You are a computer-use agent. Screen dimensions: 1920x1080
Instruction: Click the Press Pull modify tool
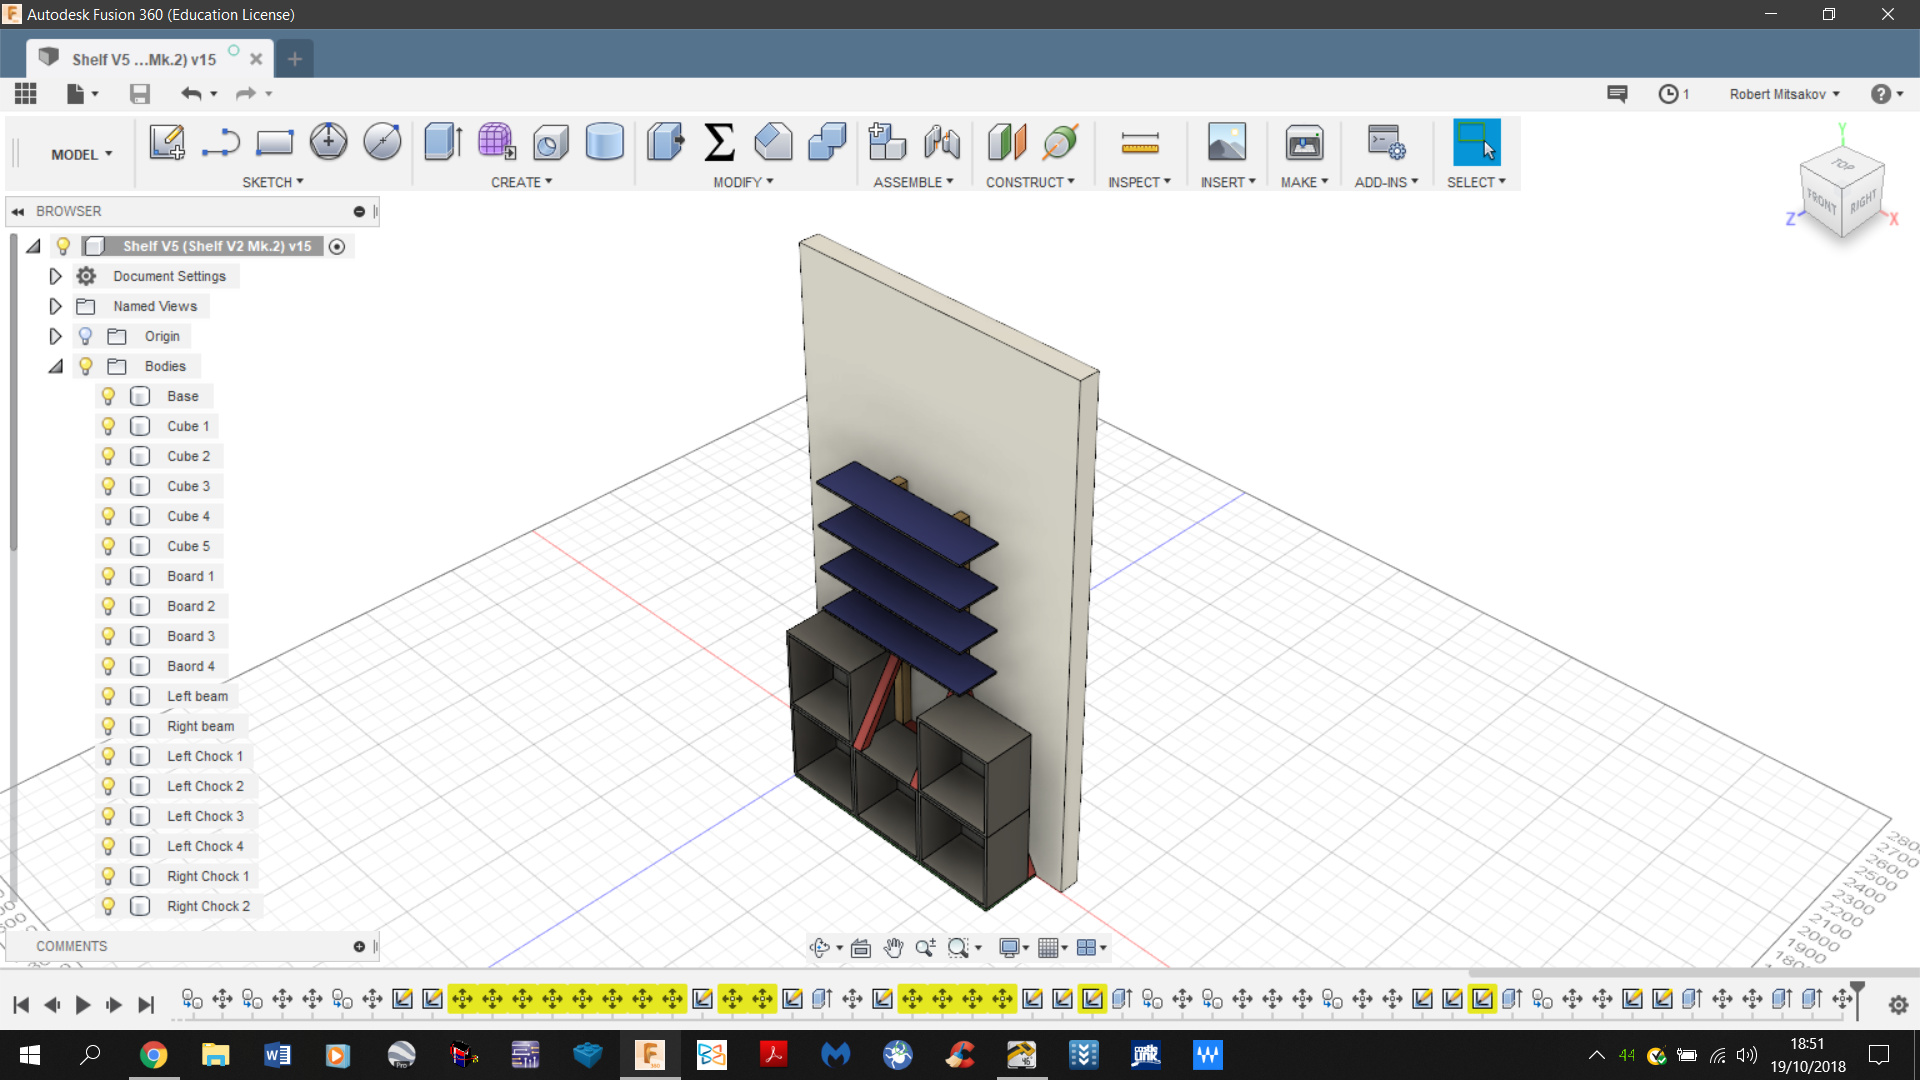[665, 142]
